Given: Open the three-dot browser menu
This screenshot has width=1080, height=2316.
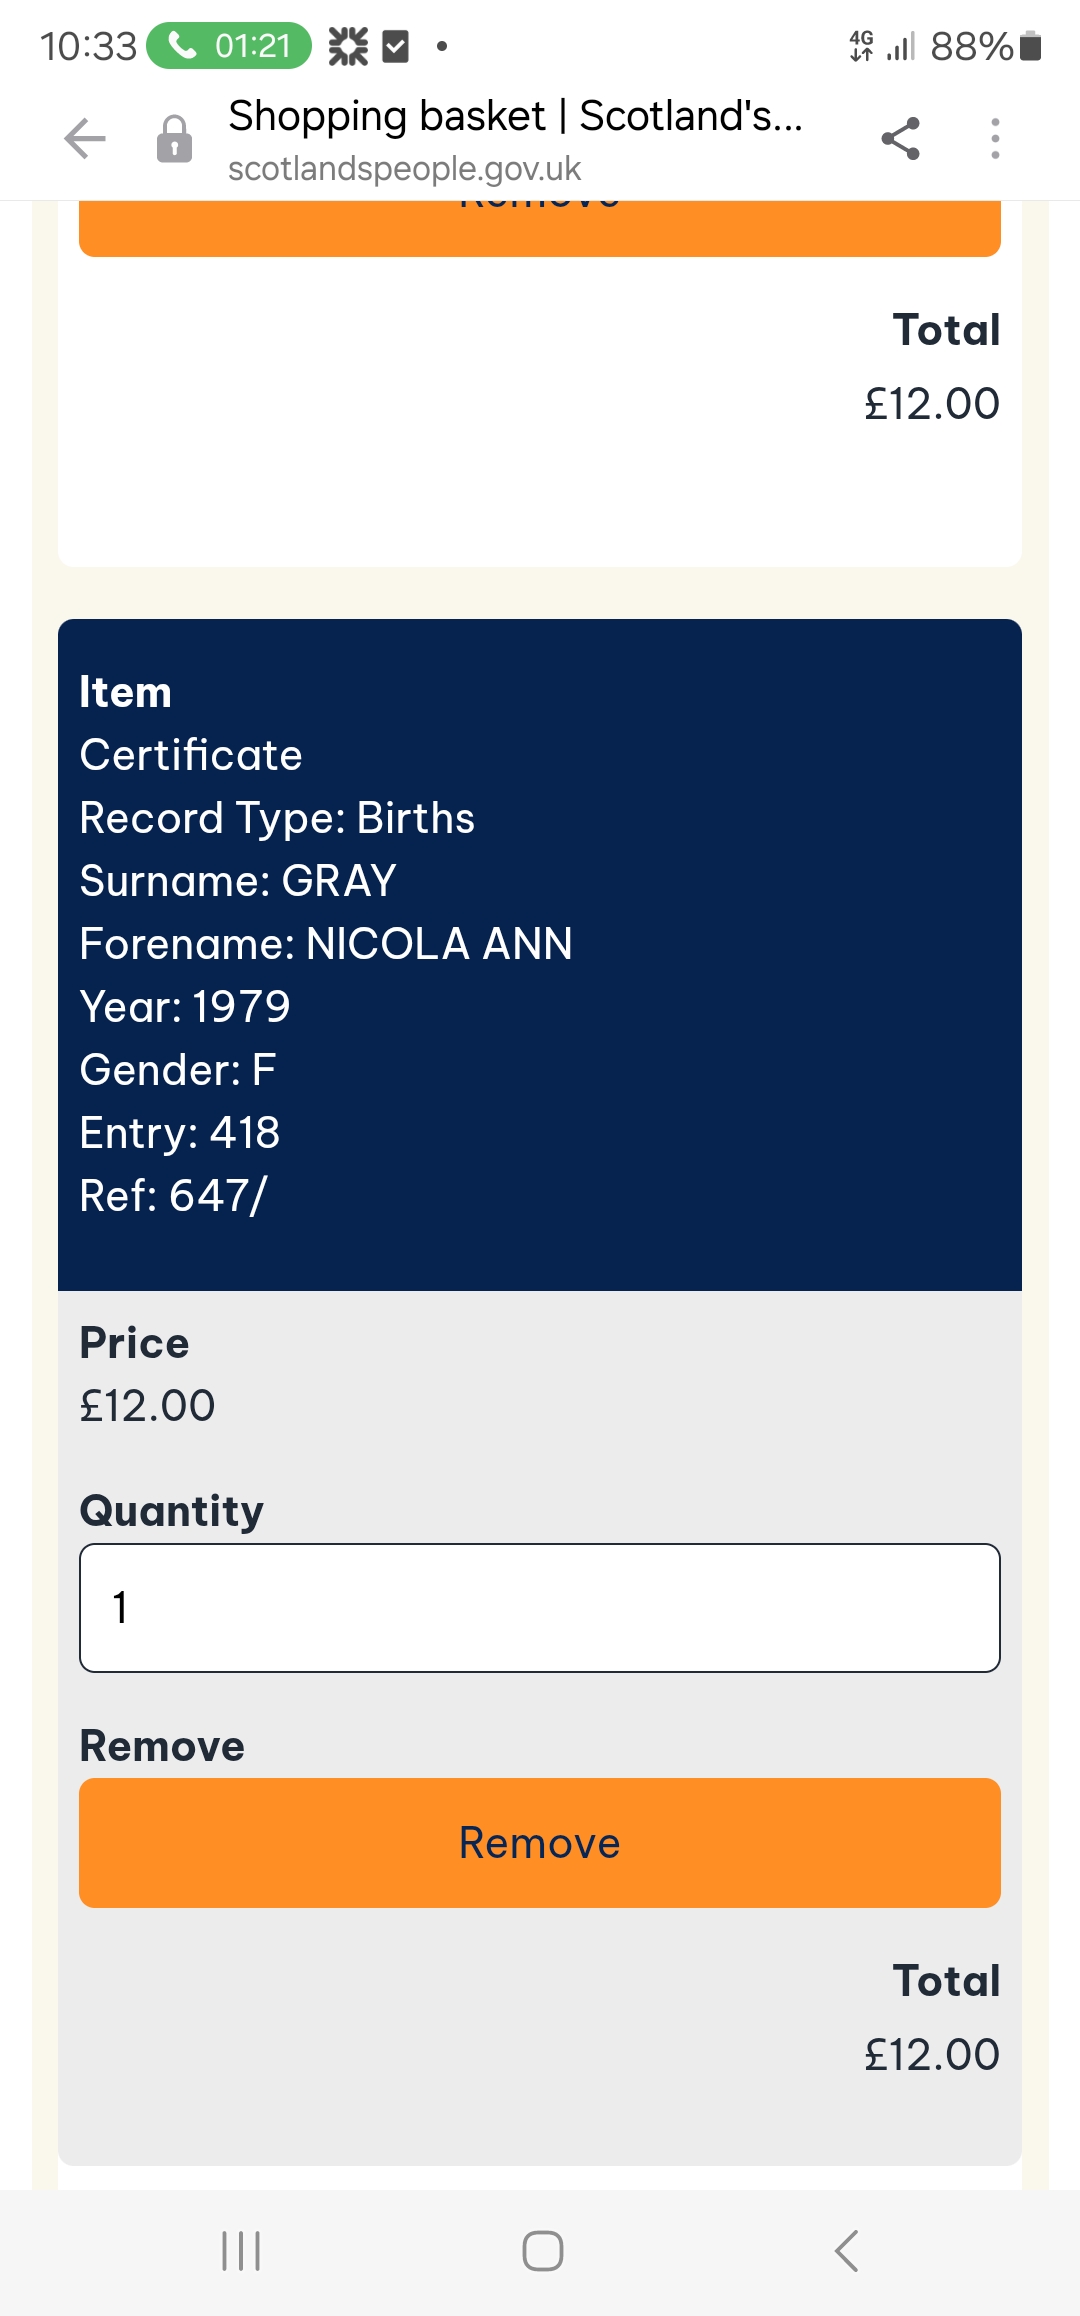Looking at the screenshot, I should [x=994, y=138].
